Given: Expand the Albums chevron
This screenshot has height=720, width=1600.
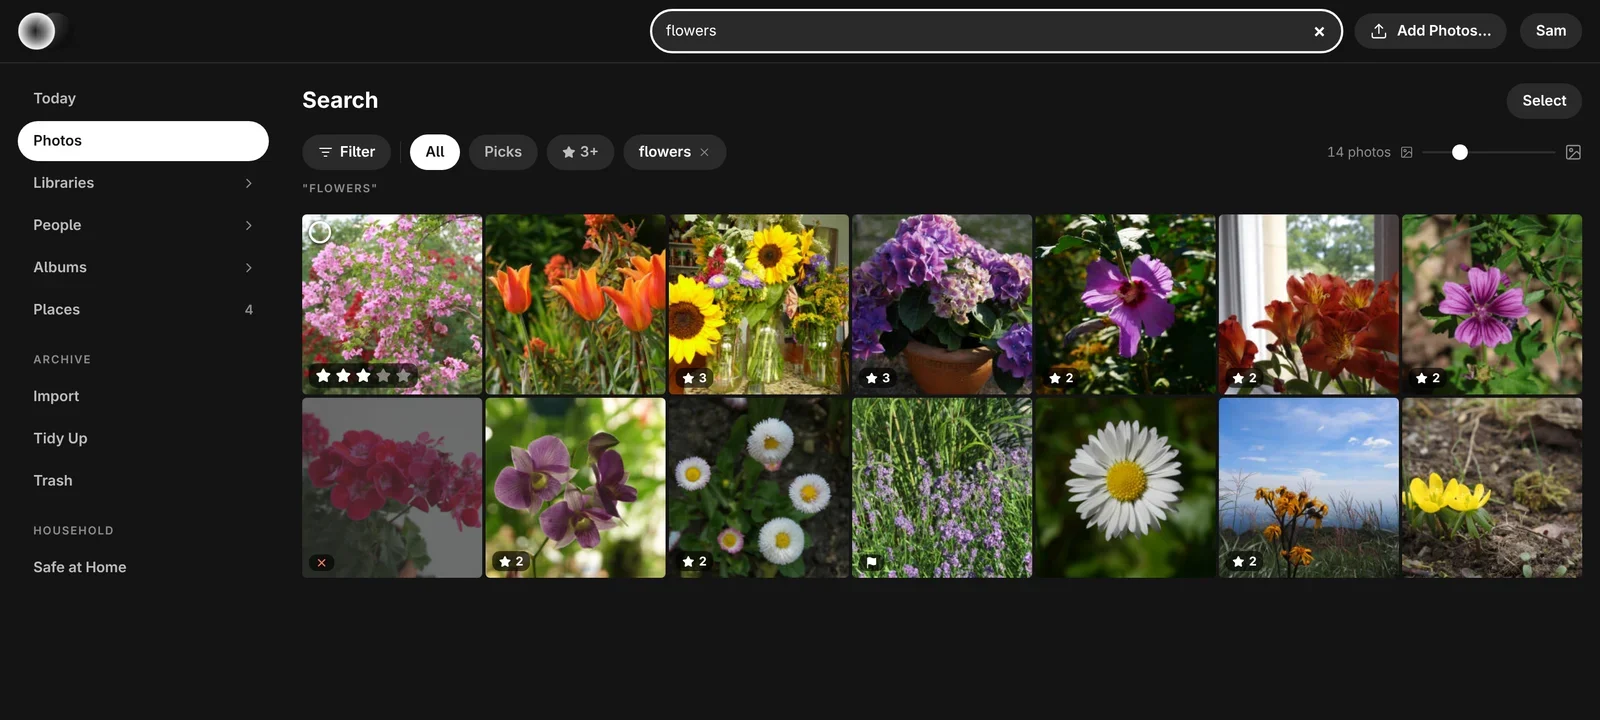Looking at the screenshot, I should point(249,267).
